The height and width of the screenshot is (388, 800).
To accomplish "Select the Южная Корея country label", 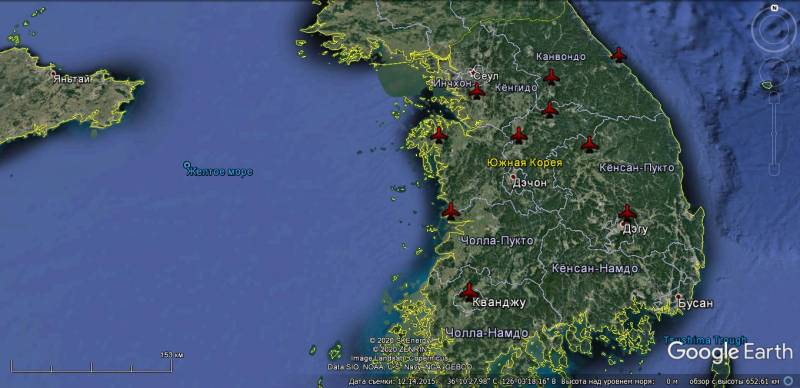I will point(524,163).
